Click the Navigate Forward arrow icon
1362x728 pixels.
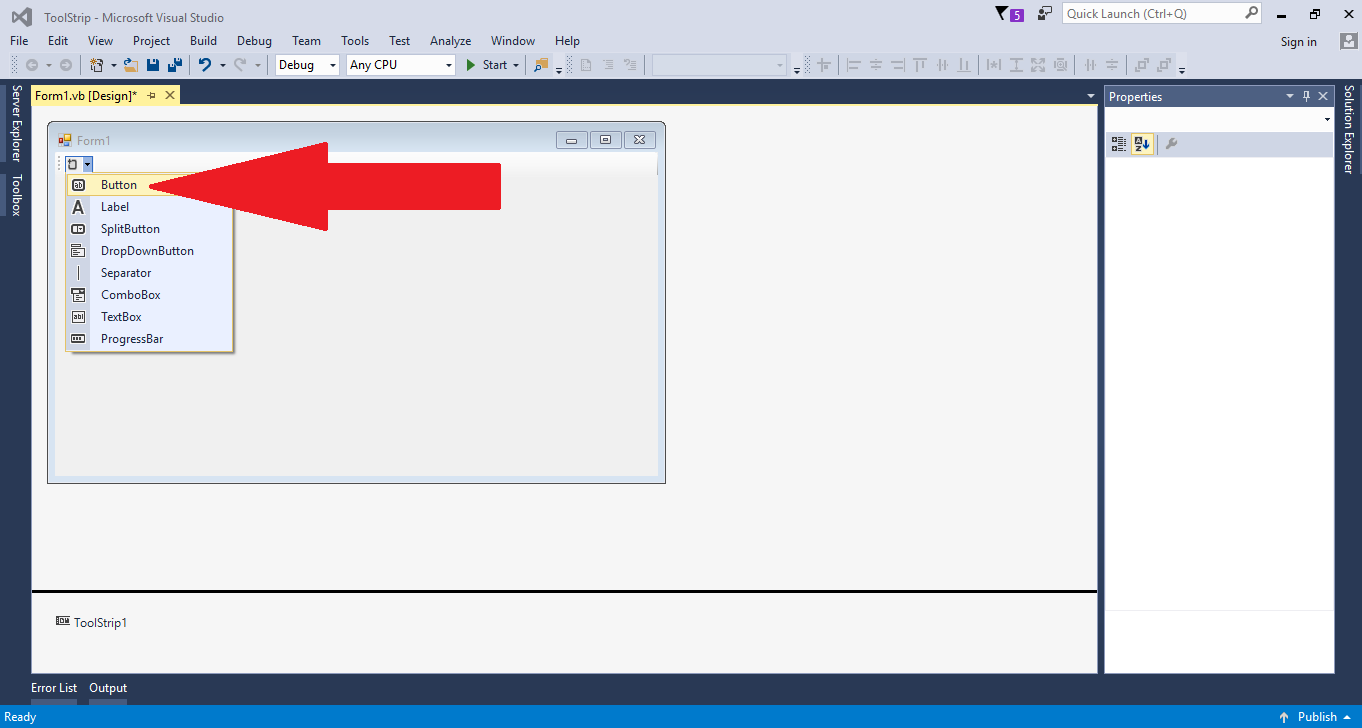[x=65, y=65]
